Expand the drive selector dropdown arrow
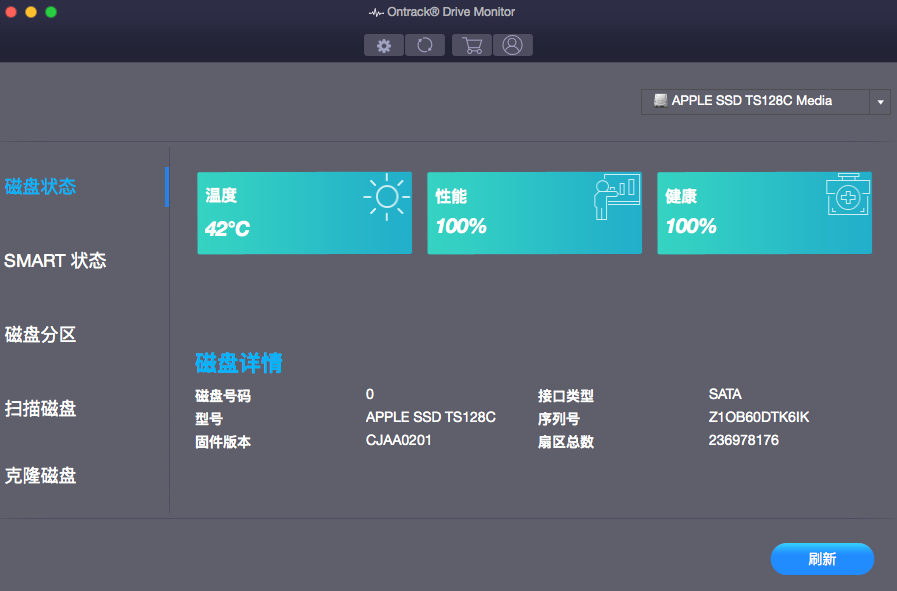 [x=880, y=102]
